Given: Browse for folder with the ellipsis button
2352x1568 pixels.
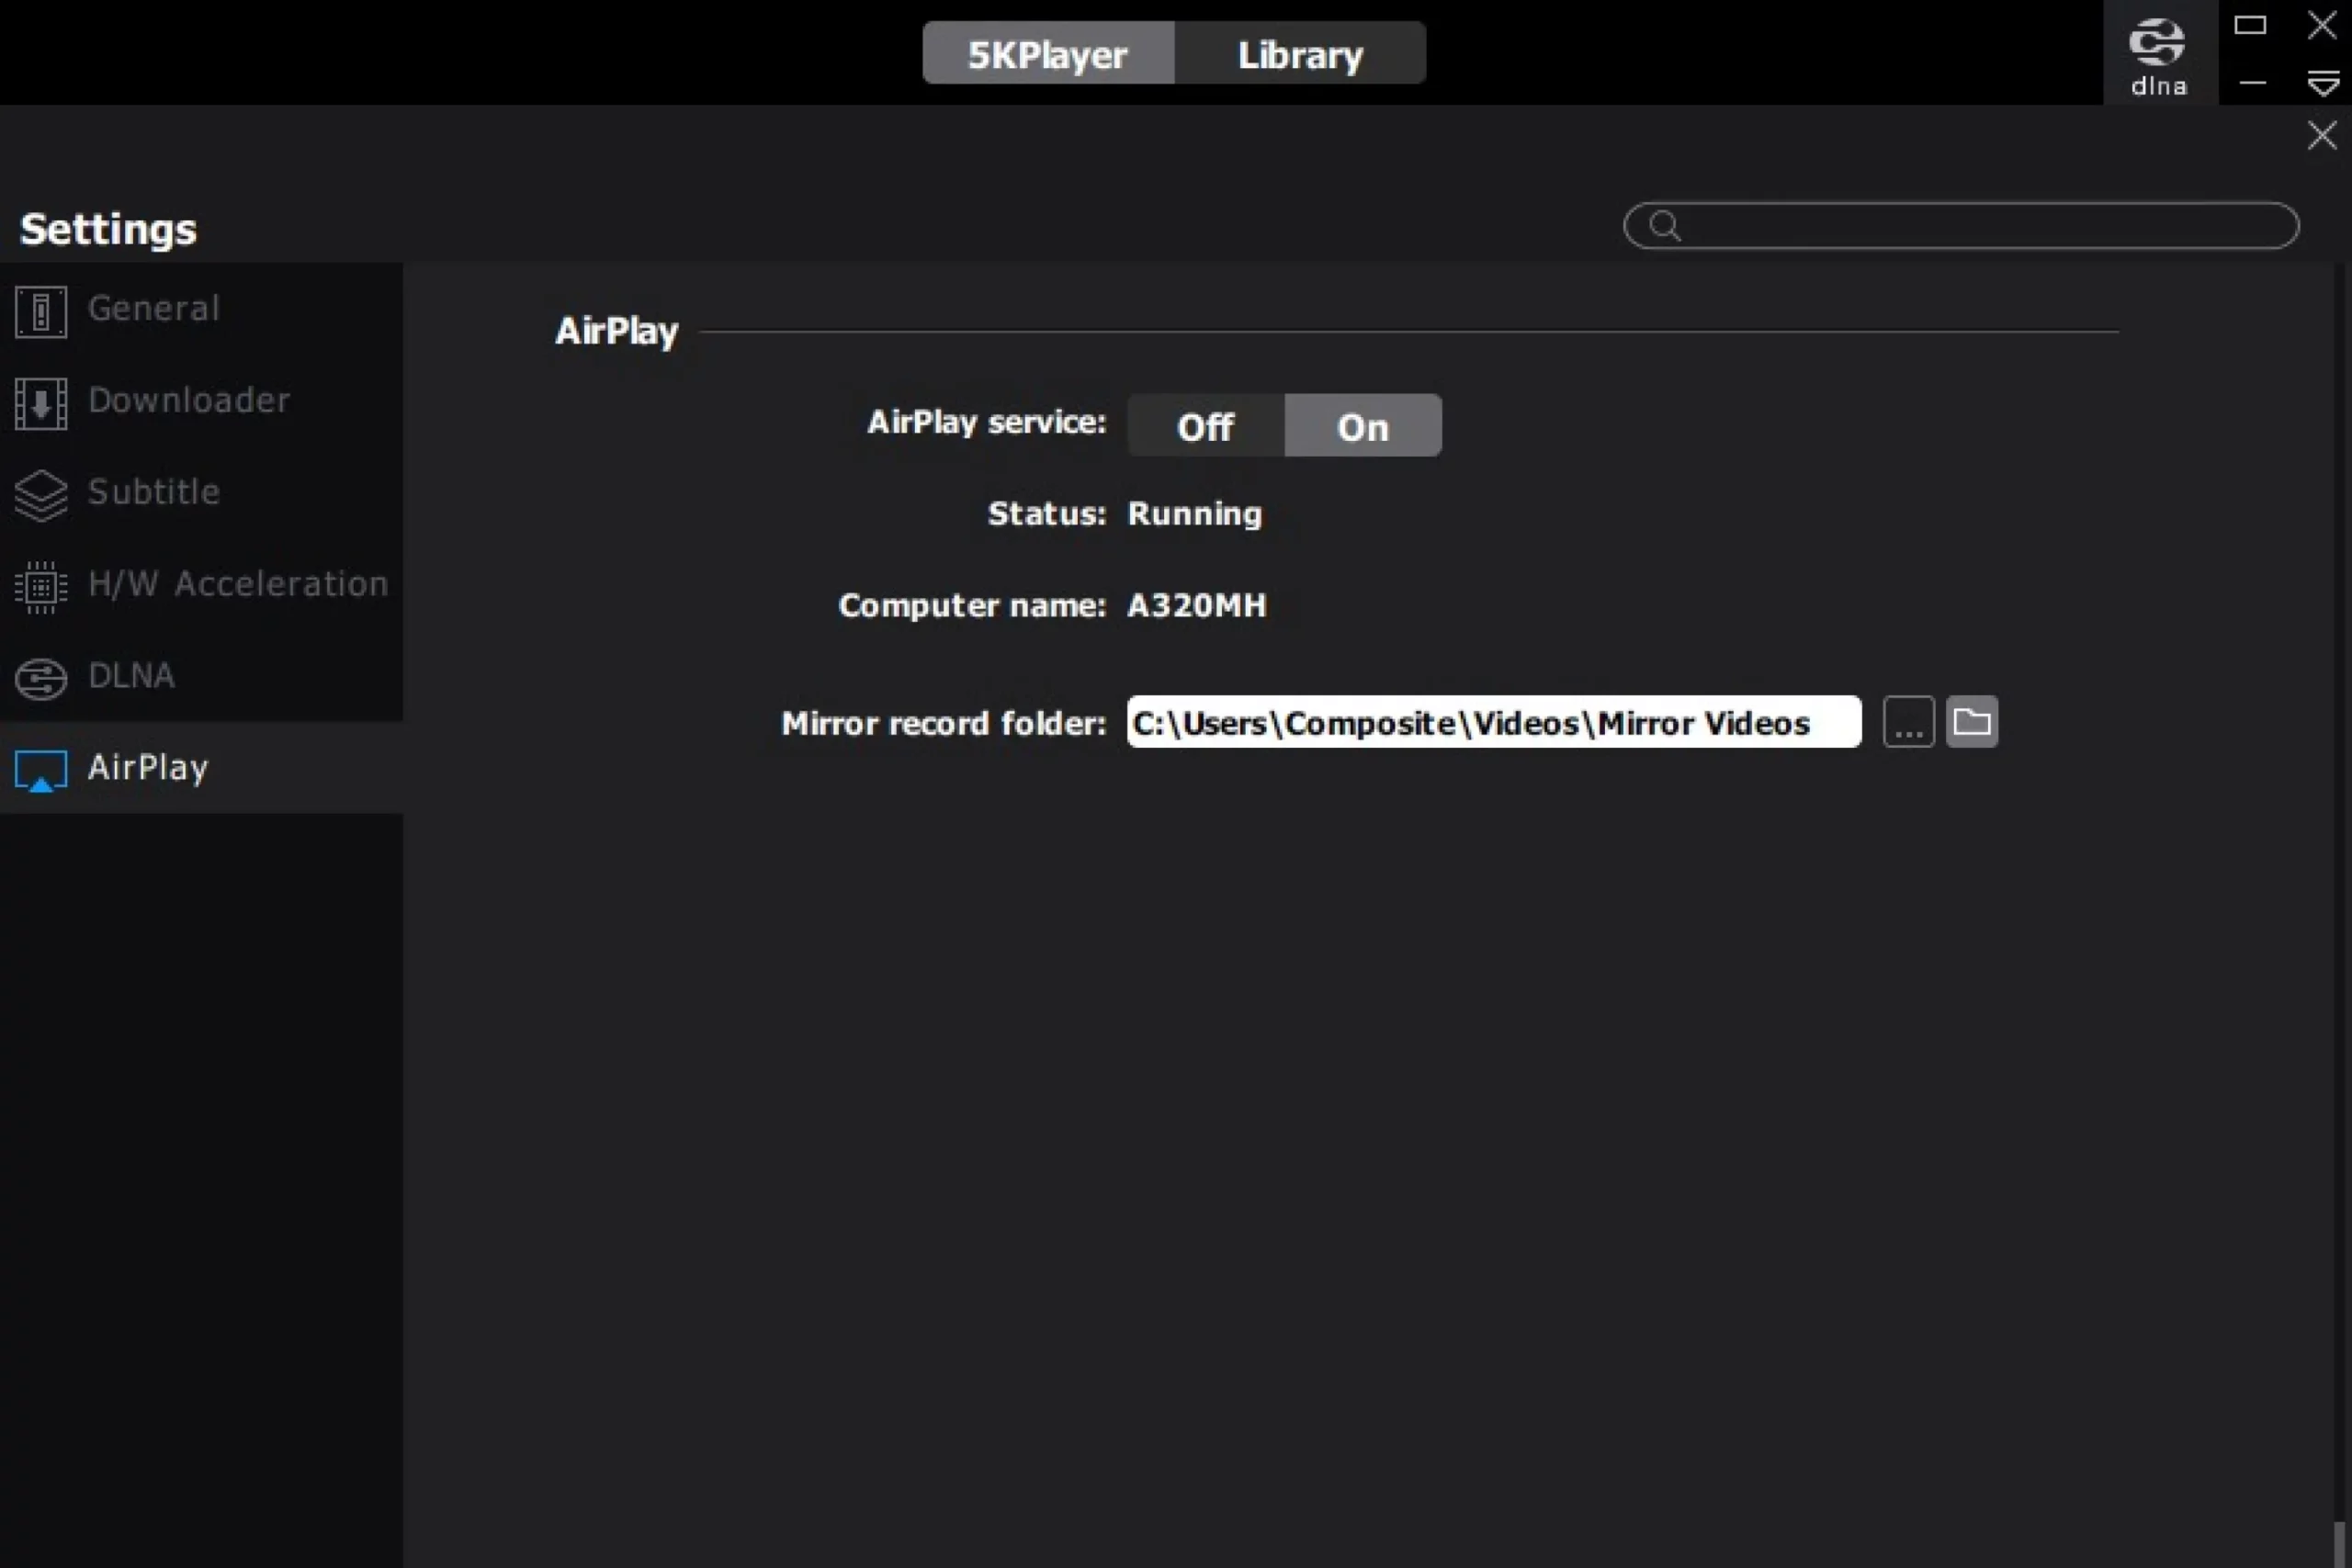Looking at the screenshot, I should [1907, 722].
